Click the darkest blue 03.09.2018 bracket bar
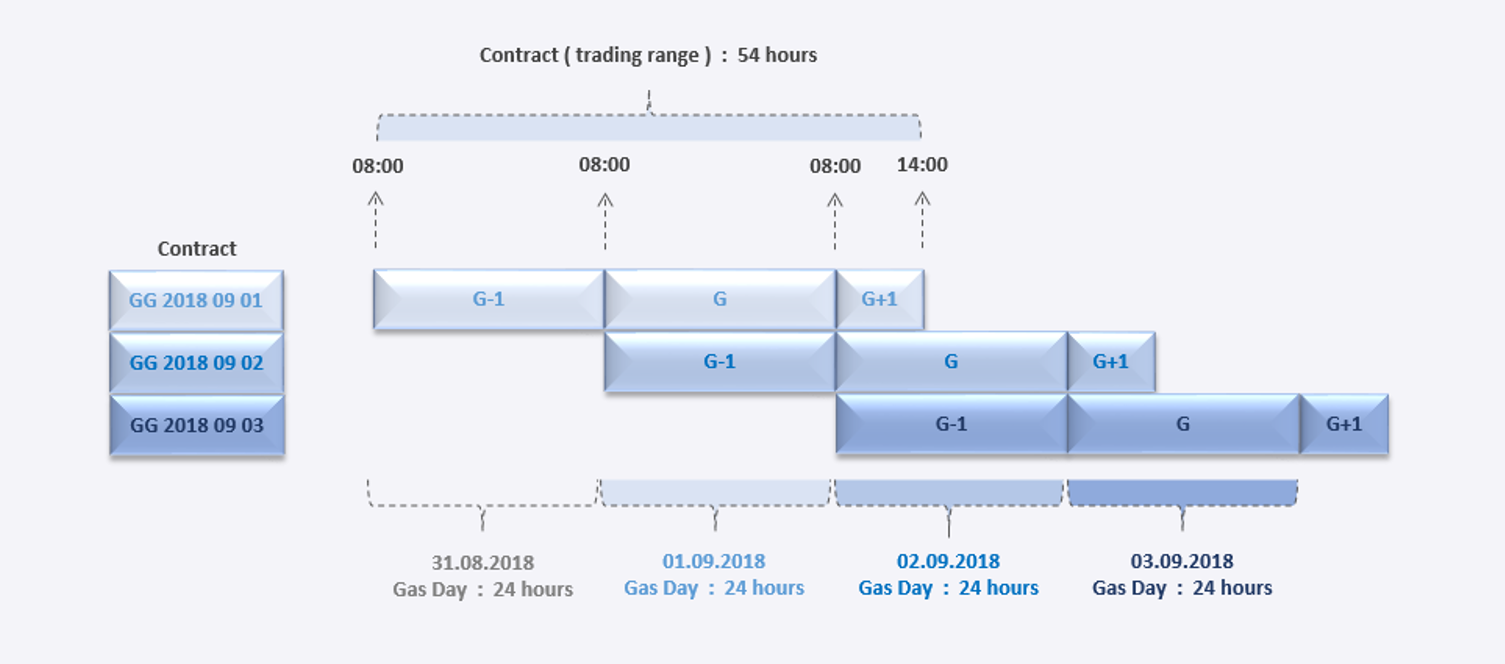 coord(1183,492)
